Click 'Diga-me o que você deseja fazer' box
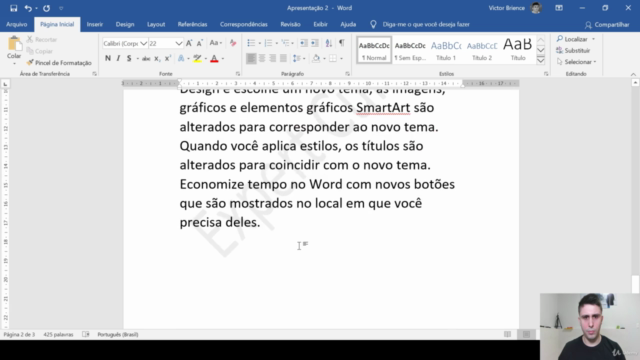Image resolution: width=640 pixels, height=360 pixels. click(426, 24)
